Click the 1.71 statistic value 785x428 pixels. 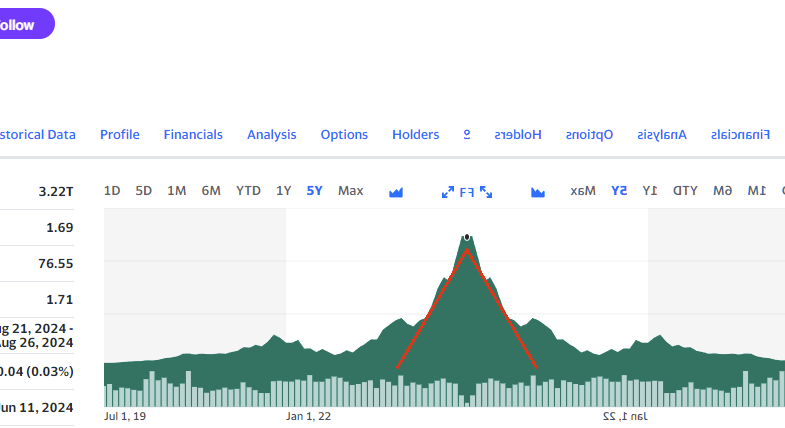[x=60, y=300]
